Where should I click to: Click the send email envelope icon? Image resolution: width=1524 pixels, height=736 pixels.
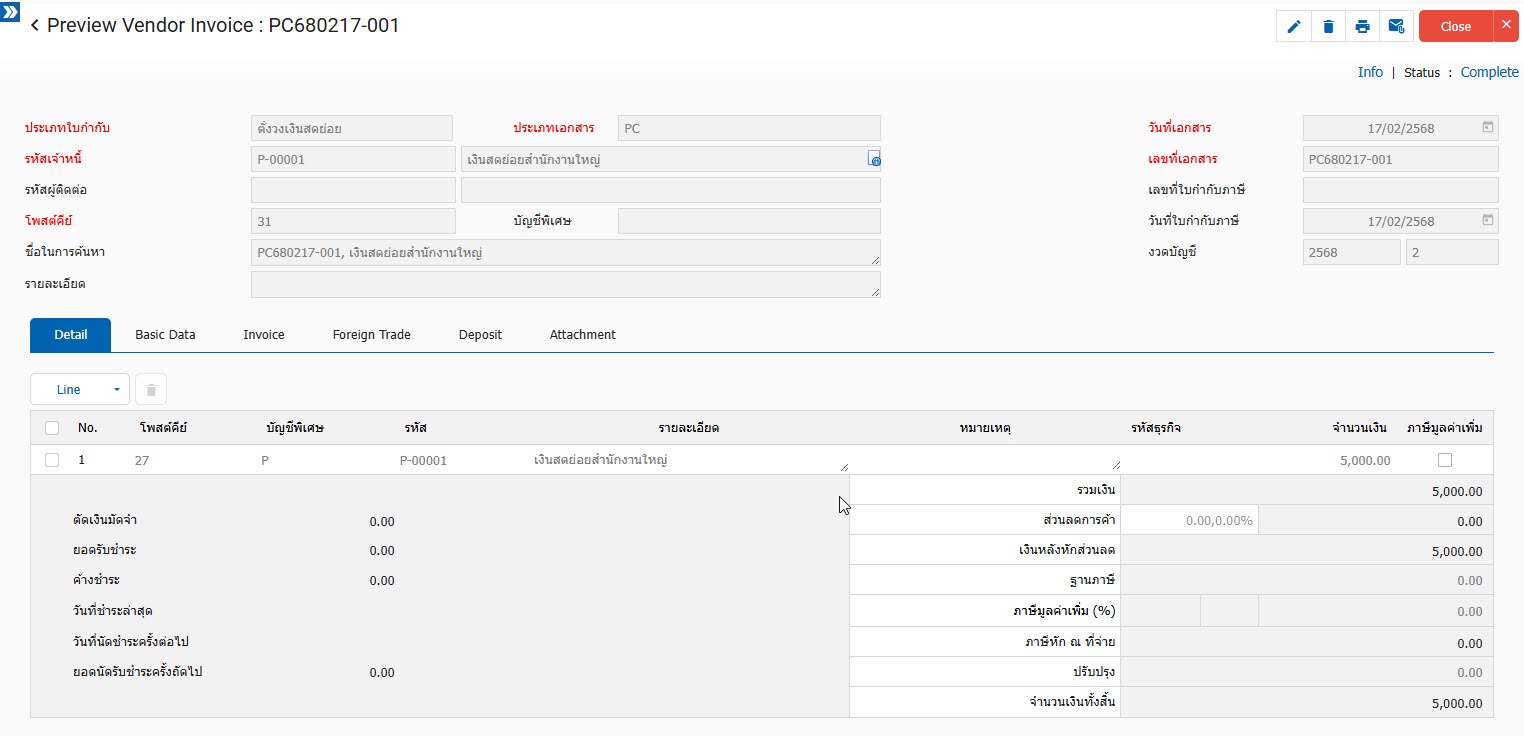click(1396, 27)
